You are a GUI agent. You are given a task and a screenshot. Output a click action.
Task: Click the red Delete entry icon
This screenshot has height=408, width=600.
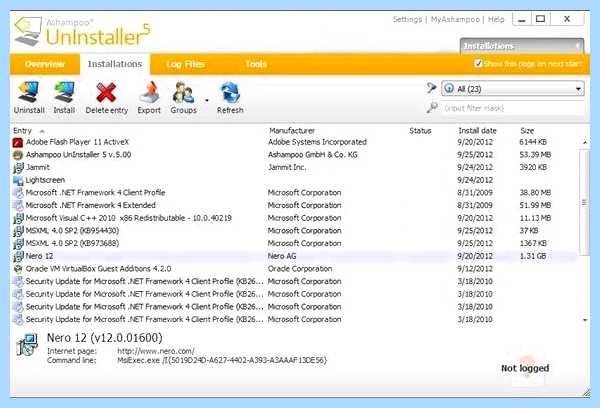(x=106, y=92)
